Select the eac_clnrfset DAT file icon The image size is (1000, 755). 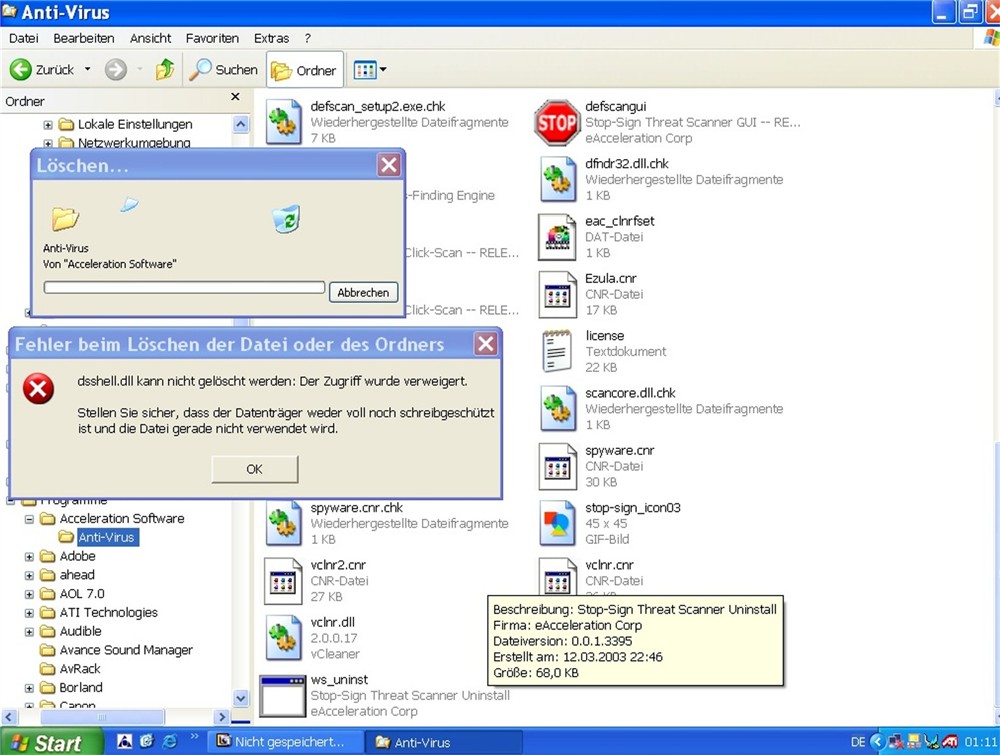click(557, 237)
